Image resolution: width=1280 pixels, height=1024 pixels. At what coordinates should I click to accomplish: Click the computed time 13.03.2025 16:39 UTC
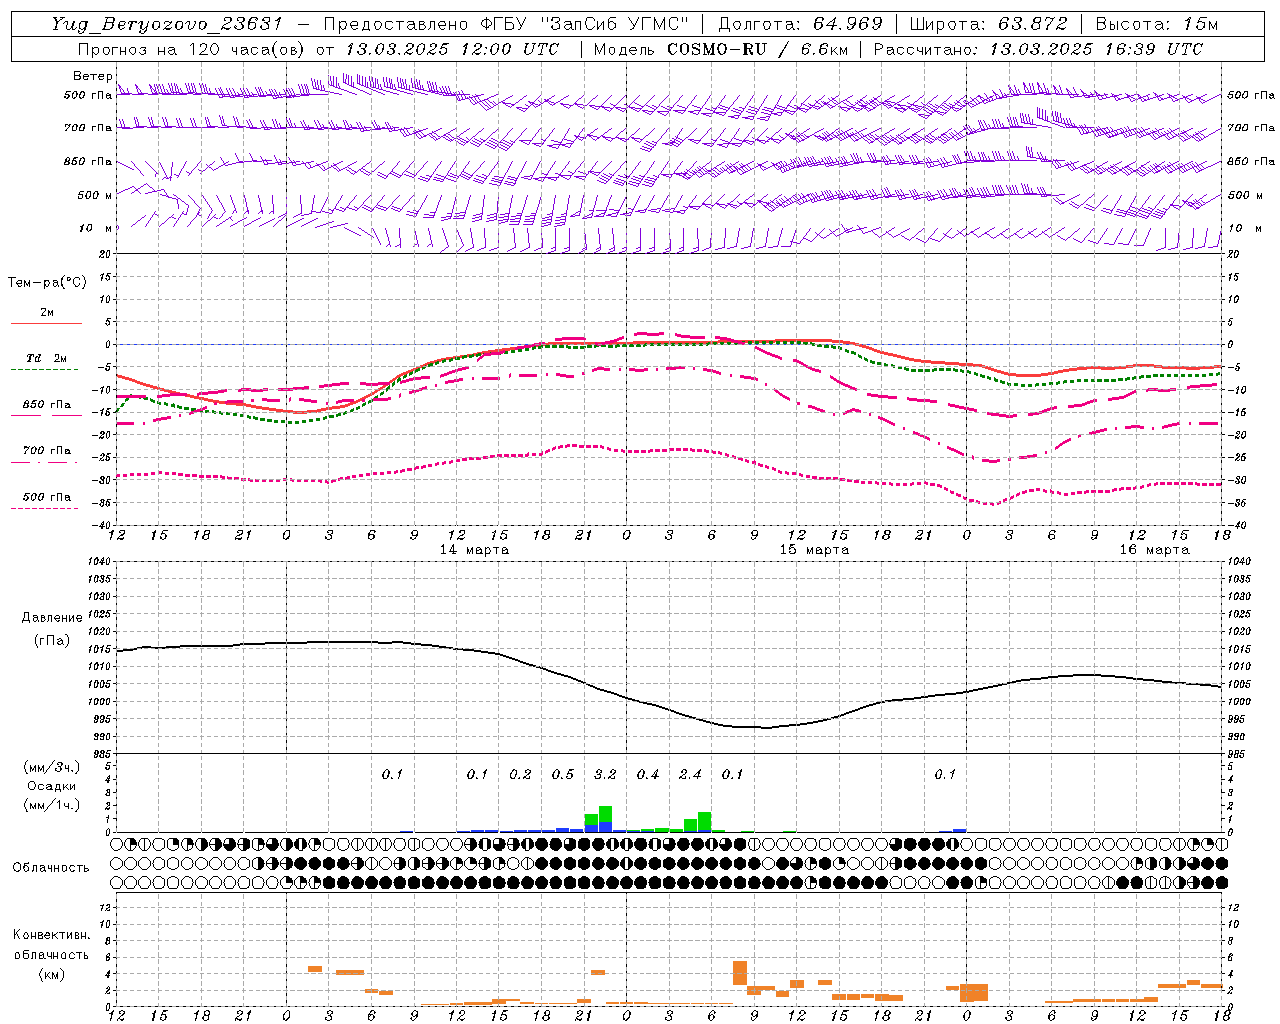pyautogui.click(x=1096, y=49)
